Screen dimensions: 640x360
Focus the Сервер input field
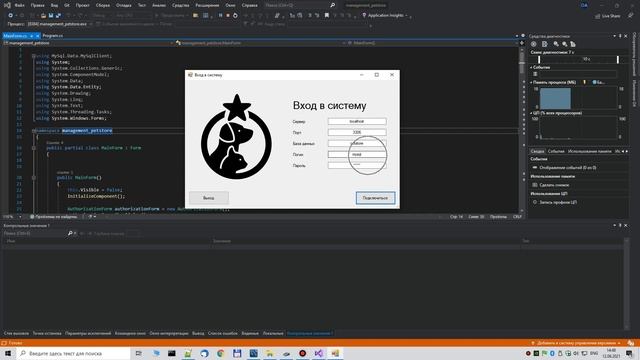[357, 122]
